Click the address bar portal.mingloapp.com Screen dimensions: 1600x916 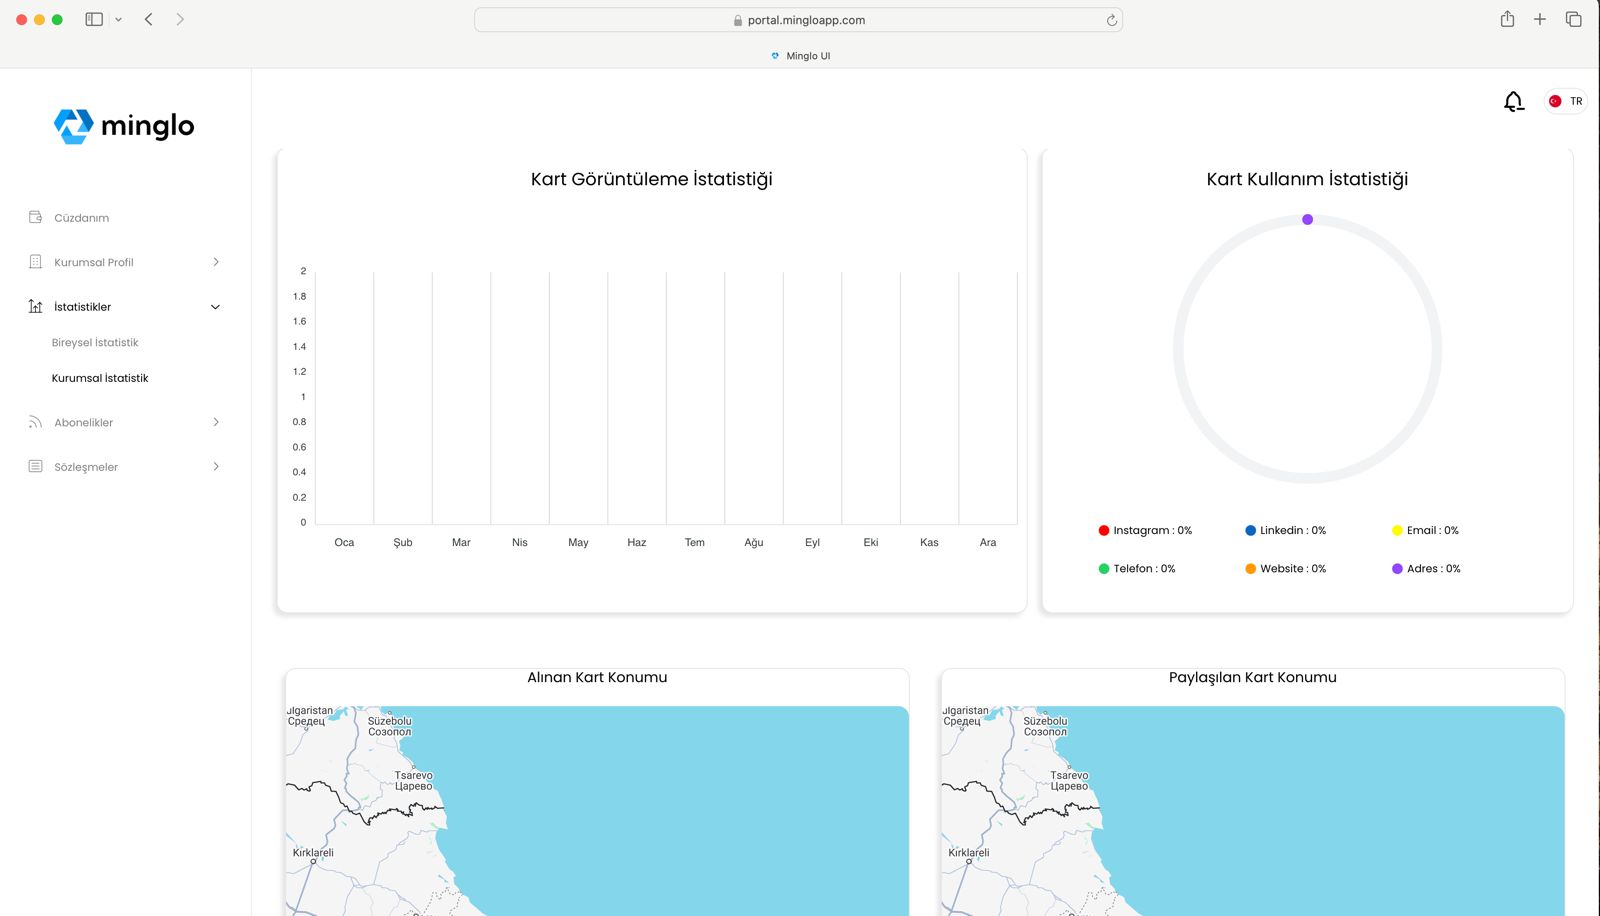(798, 20)
